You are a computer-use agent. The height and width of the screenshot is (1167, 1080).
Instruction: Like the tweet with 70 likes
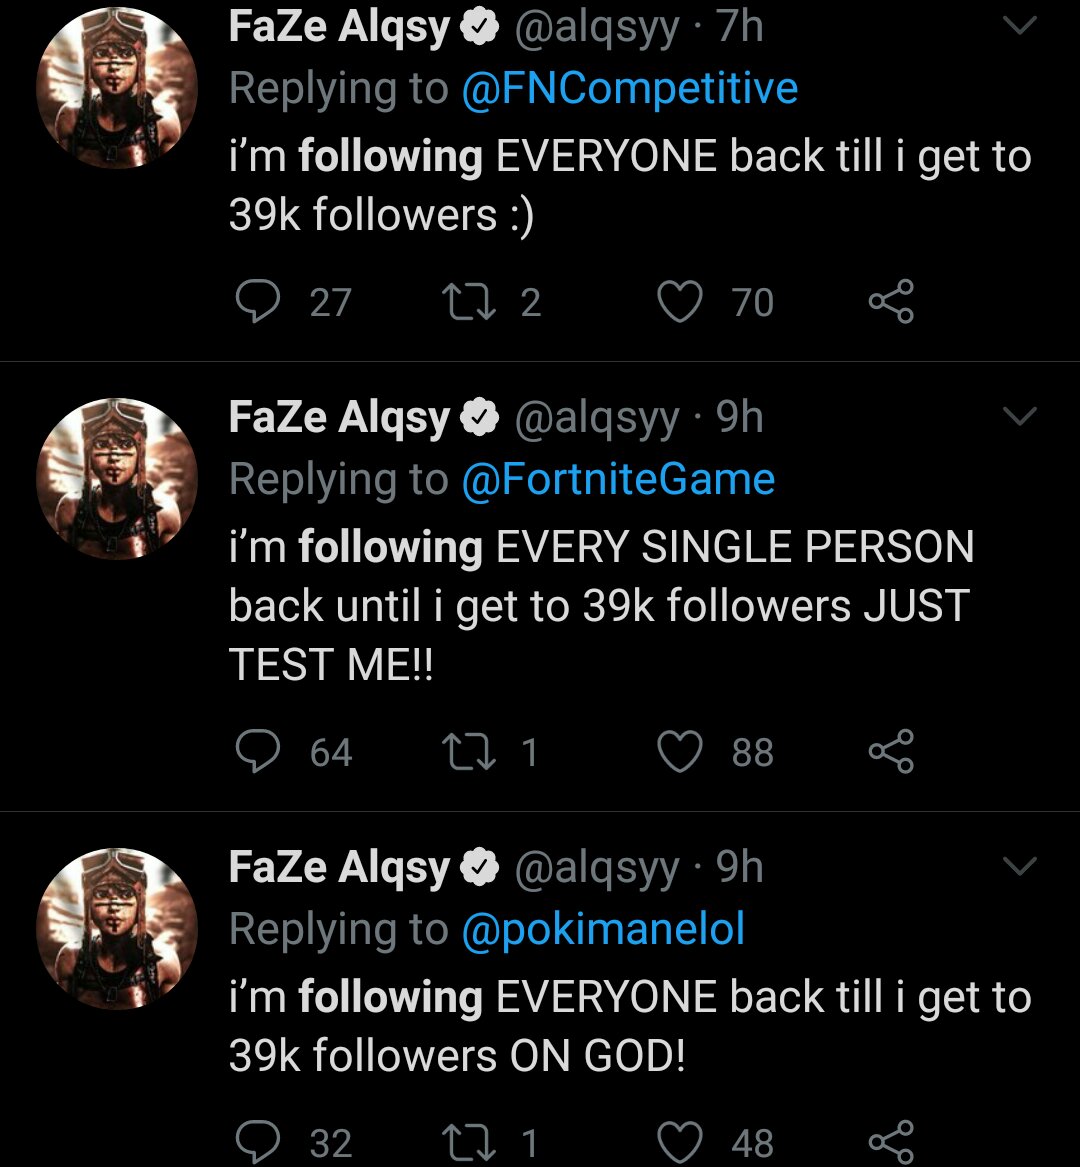click(x=680, y=302)
